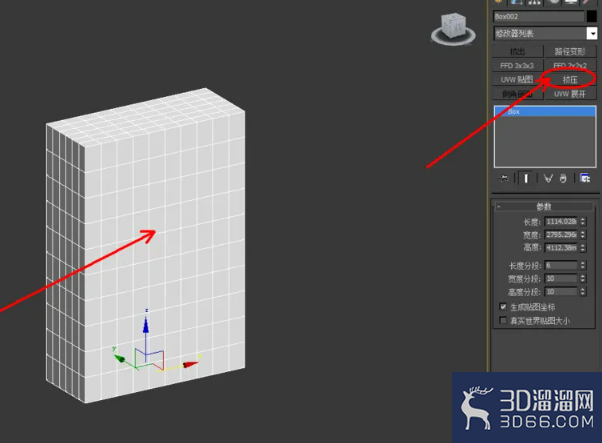The height and width of the screenshot is (443, 602).
Task: Click the blue Z axis gizmo arrow
Action: pos(146,324)
